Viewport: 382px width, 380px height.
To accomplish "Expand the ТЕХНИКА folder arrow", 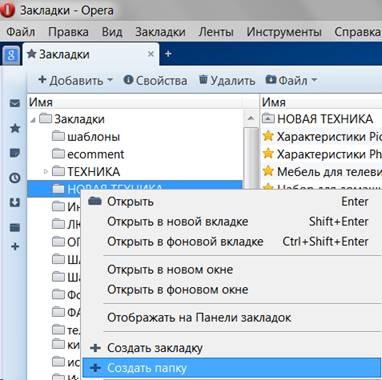I will click(46, 172).
